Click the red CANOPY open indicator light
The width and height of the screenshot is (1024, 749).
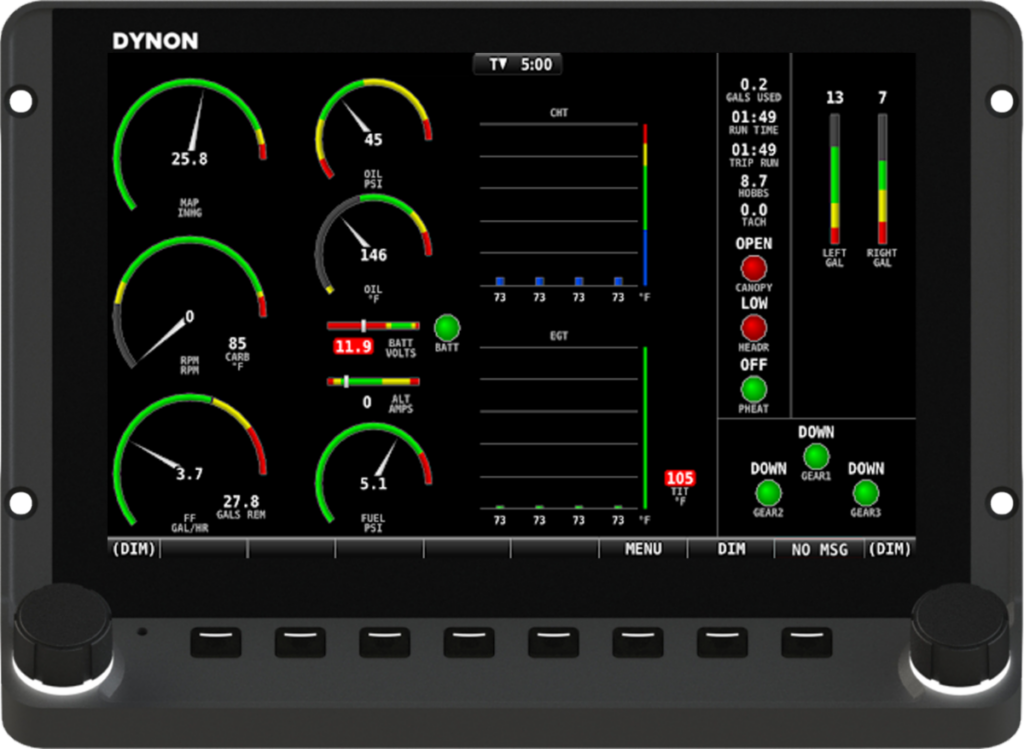(753, 268)
